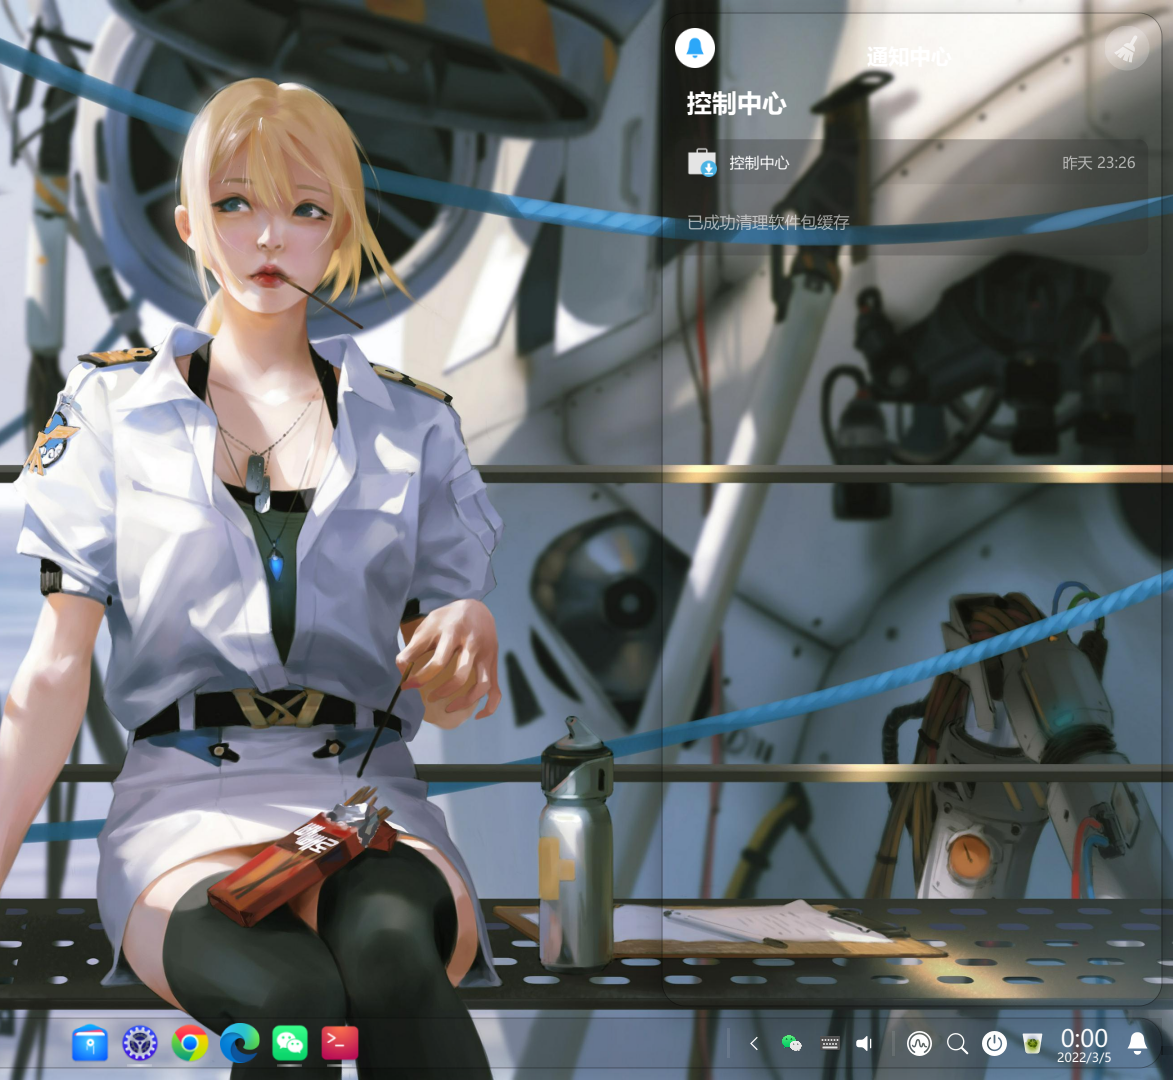Open the search magnifier in the dock
Image resolution: width=1173 pixels, height=1080 pixels.
(957, 1043)
